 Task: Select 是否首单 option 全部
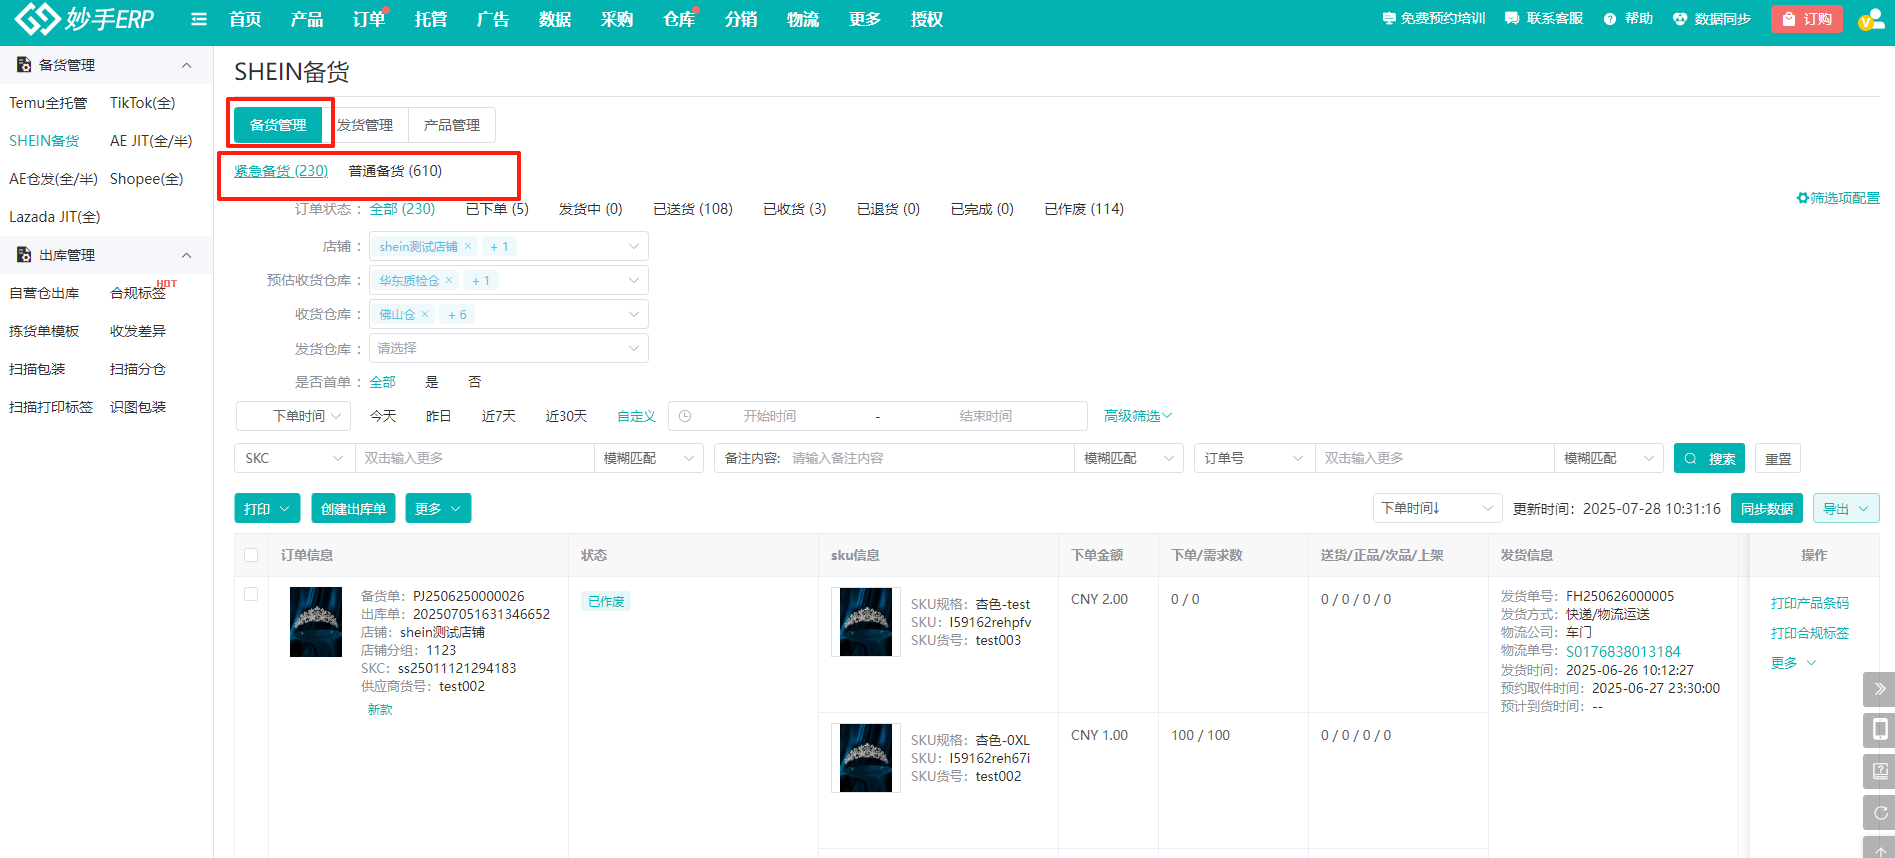[x=383, y=382]
